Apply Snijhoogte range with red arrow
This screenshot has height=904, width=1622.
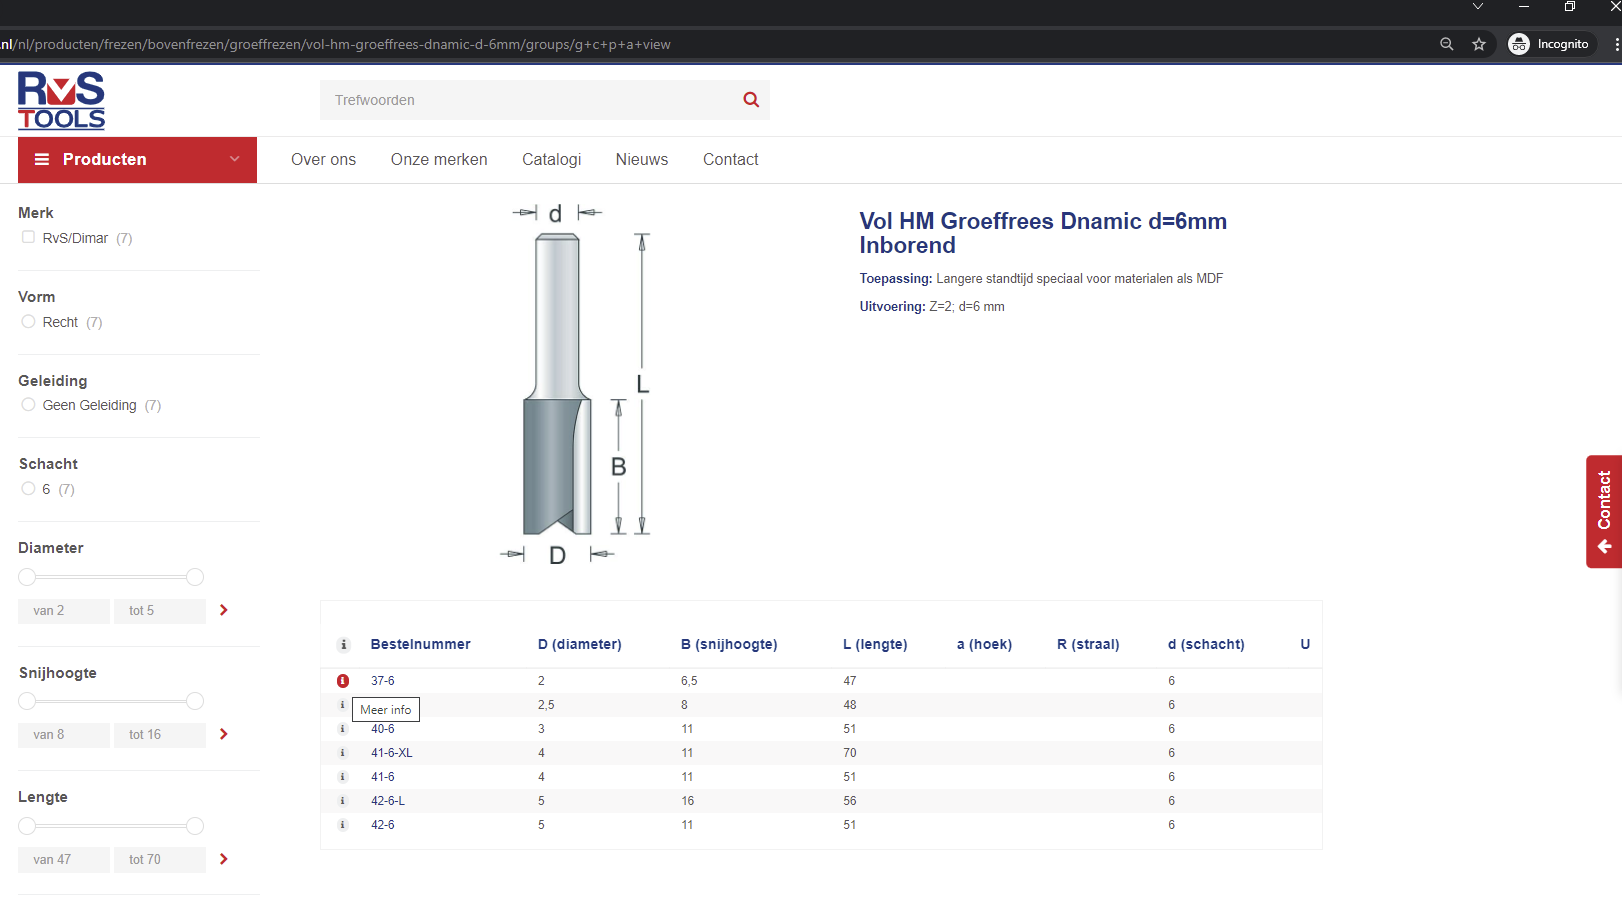pos(224,734)
